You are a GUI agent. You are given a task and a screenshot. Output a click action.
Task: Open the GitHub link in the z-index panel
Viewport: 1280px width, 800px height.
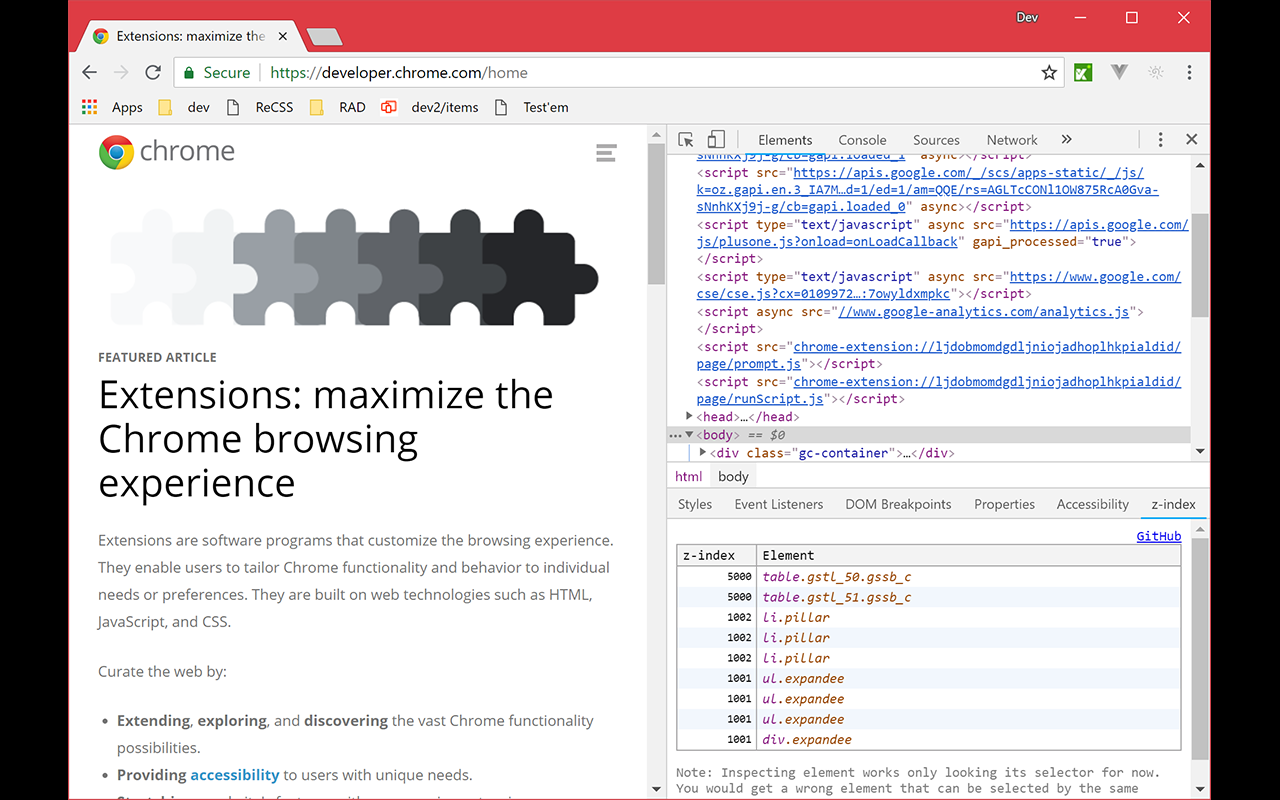tap(1158, 536)
